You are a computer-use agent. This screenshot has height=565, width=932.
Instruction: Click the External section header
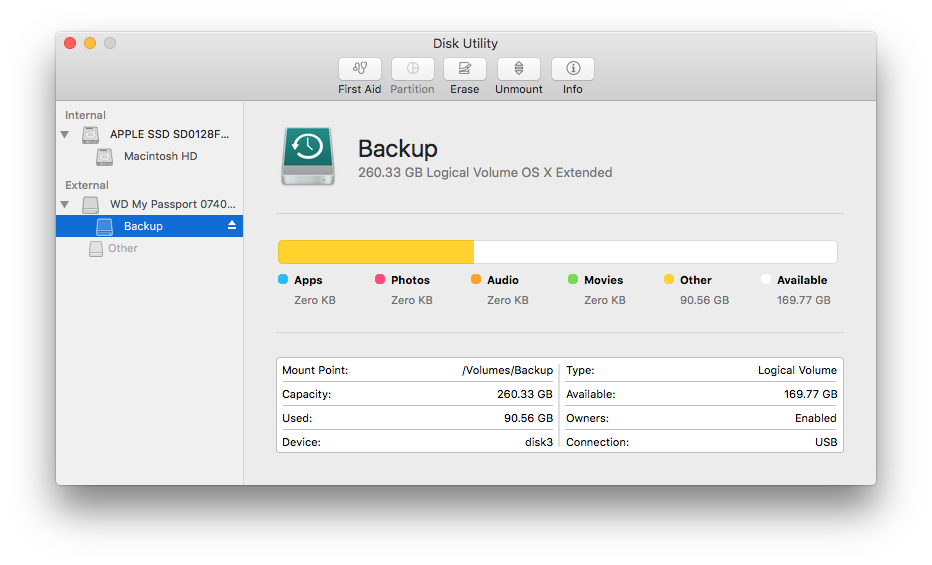tap(87, 185)
